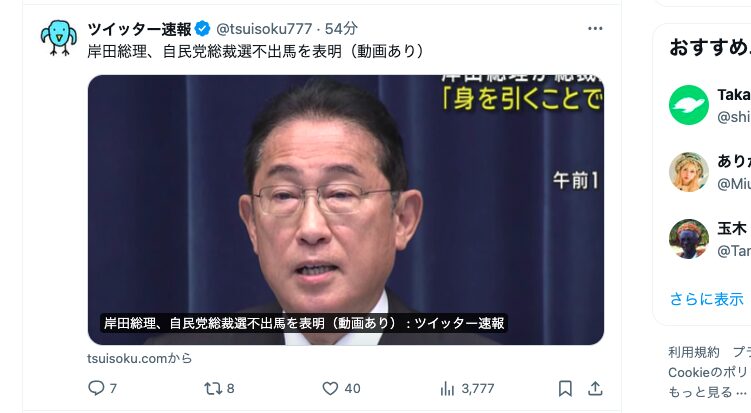Open the 54分 timestamp link
Image resolution: width=751 pixels, height=413 pixels.
pos(341,29)
